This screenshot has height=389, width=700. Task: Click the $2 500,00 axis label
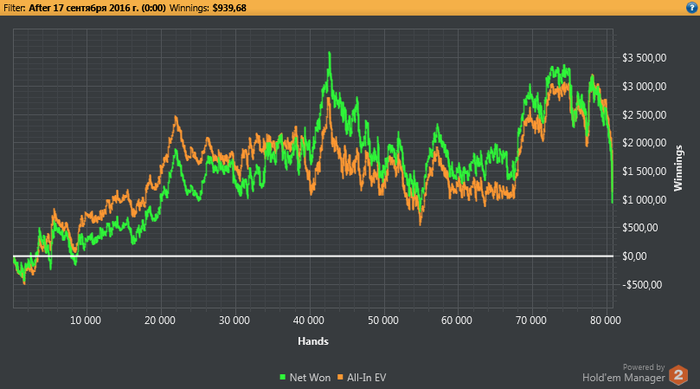click(x=644, y=115)
